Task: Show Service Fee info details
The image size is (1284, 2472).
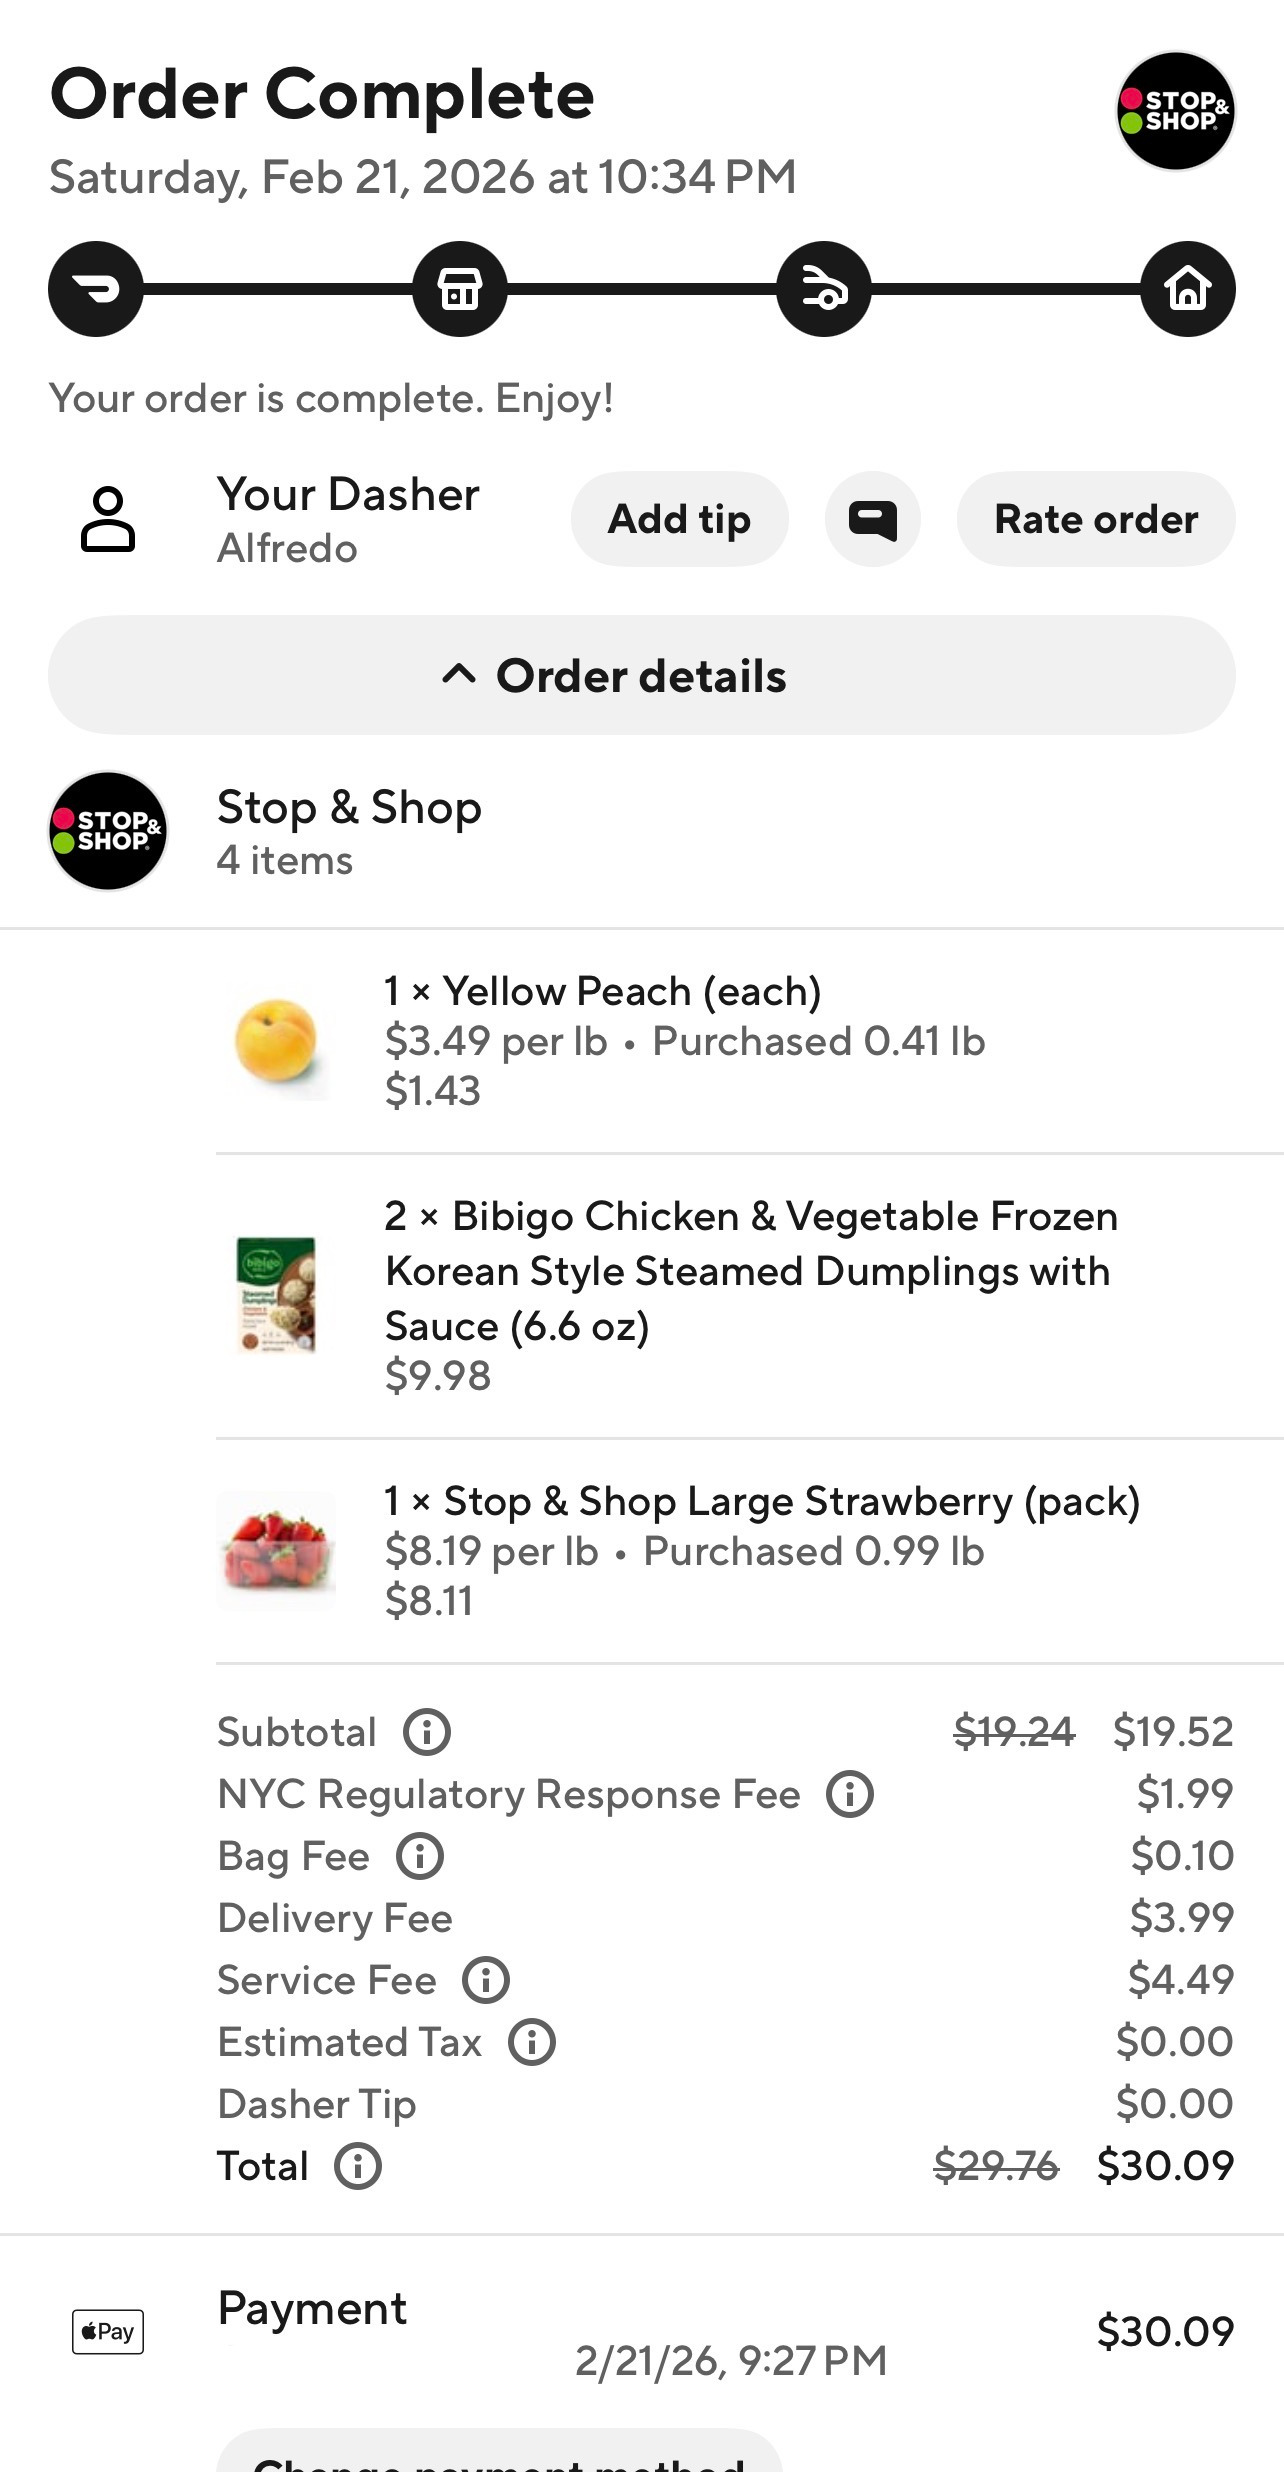Action: click(x=486, y=1980)
